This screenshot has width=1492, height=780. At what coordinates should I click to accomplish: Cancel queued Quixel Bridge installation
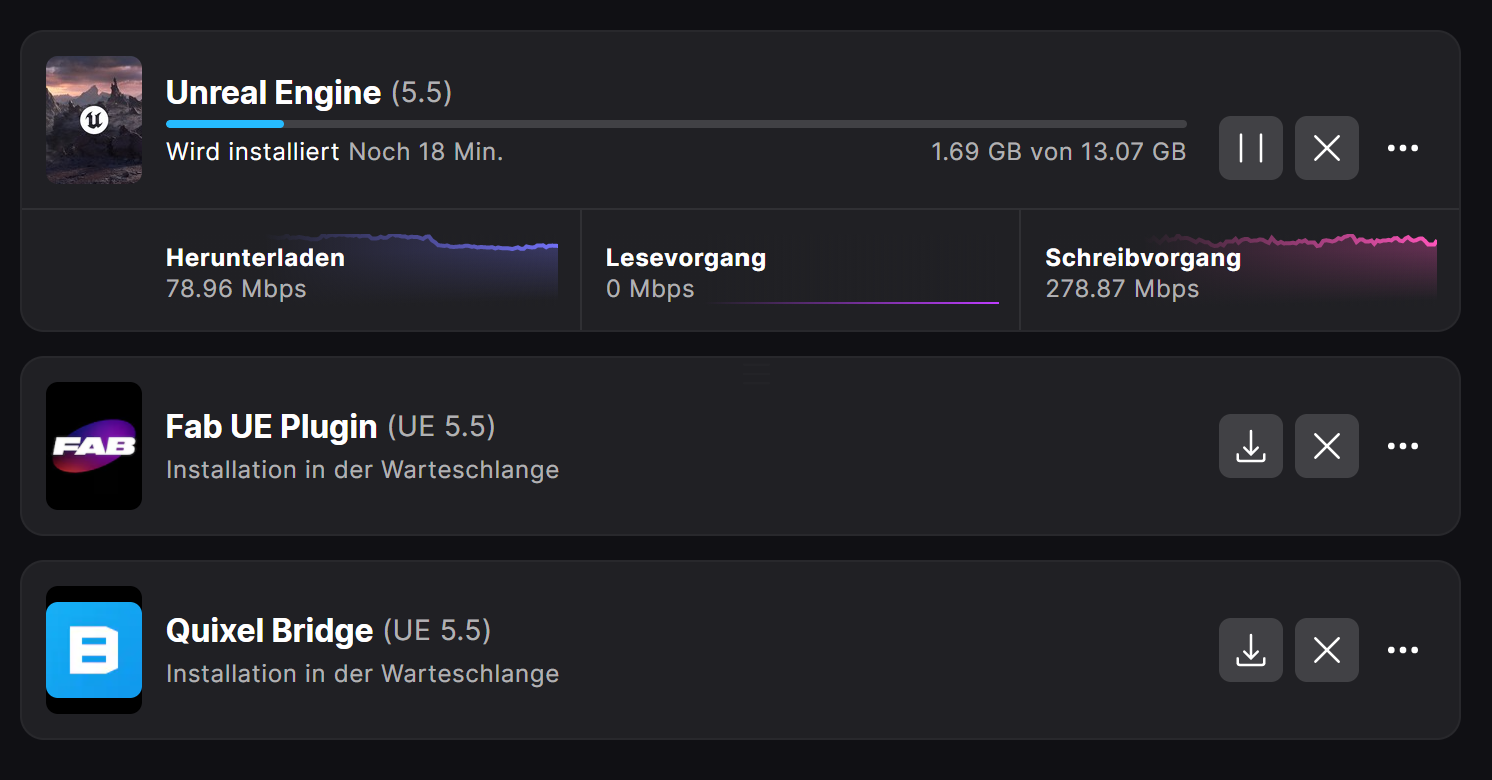[1326, 650]
